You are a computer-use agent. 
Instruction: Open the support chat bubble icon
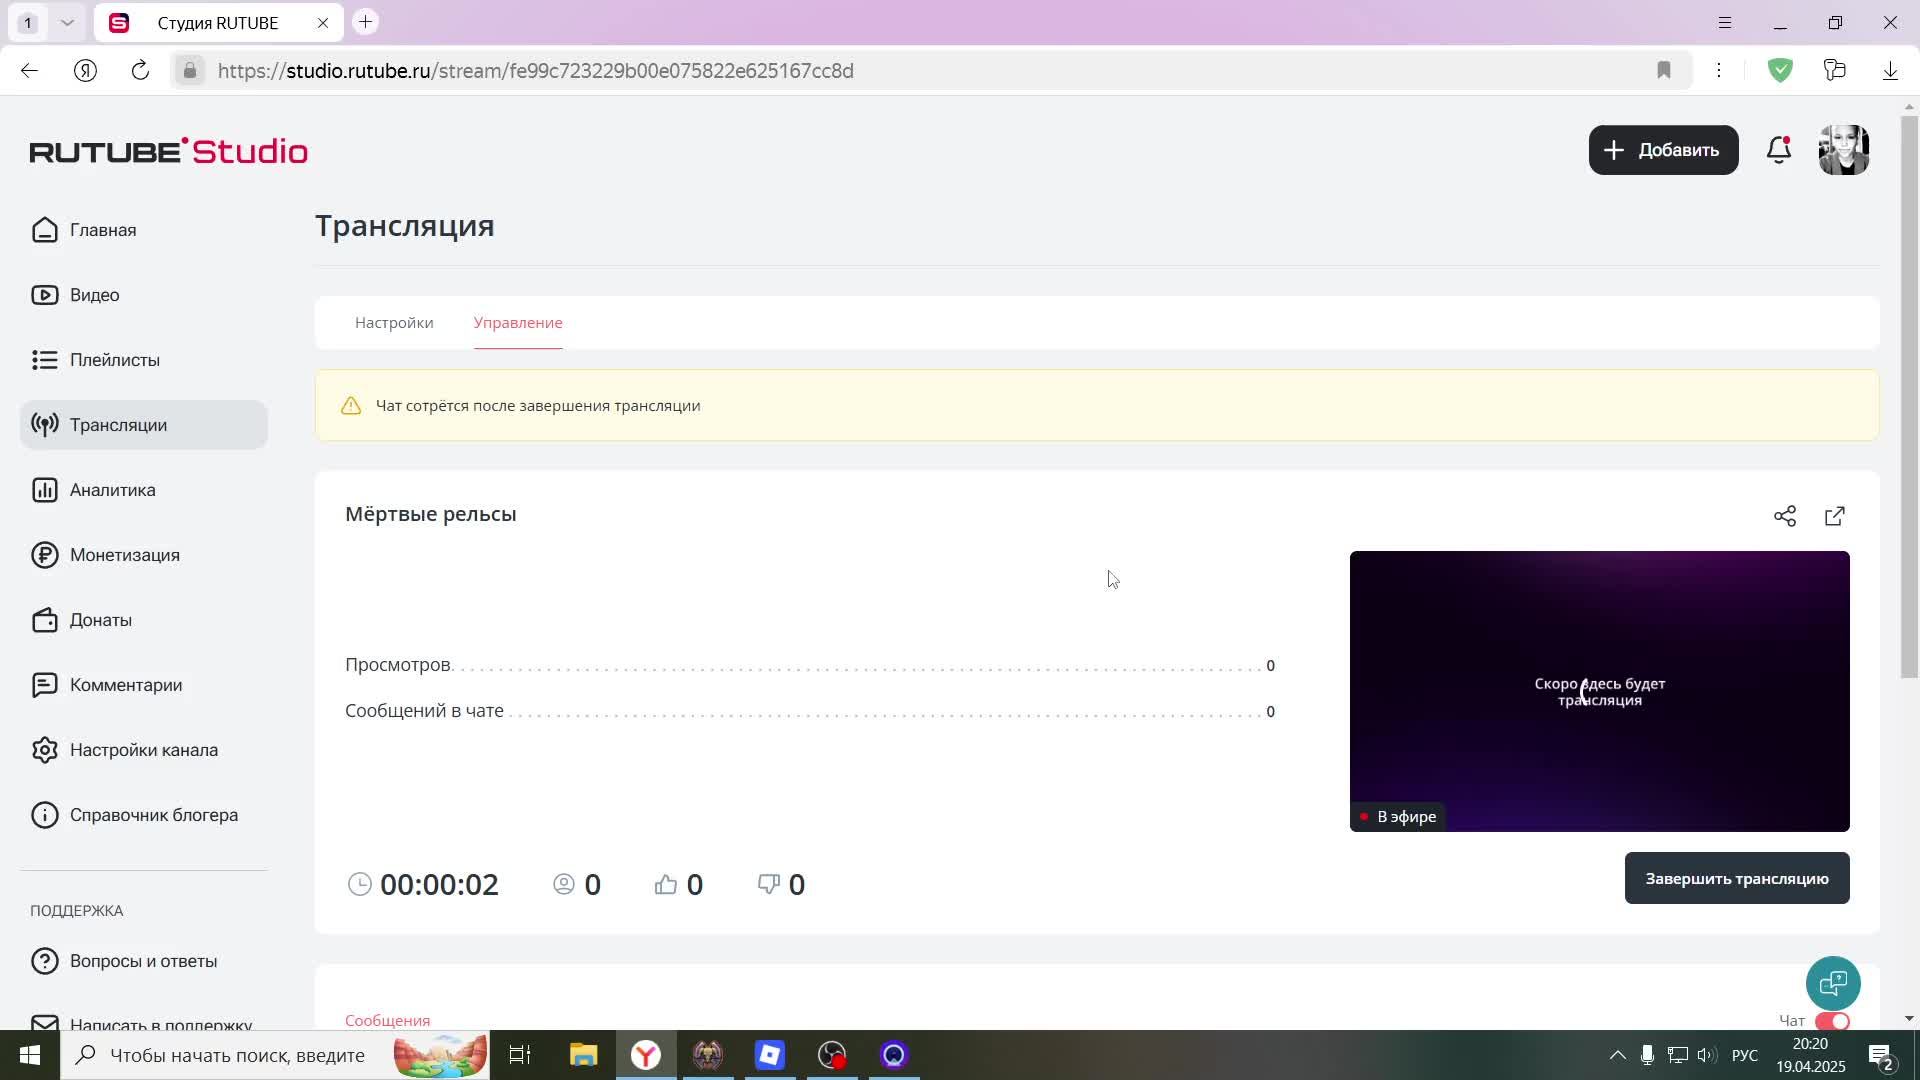coord(1832,983)
